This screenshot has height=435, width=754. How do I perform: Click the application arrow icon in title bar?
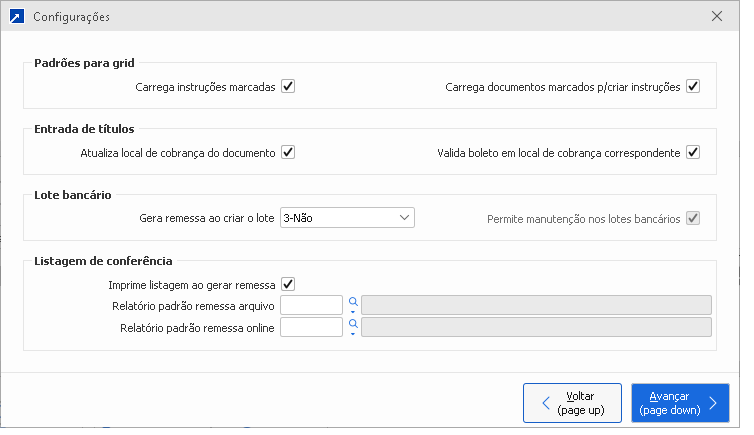tap(16, 17)
